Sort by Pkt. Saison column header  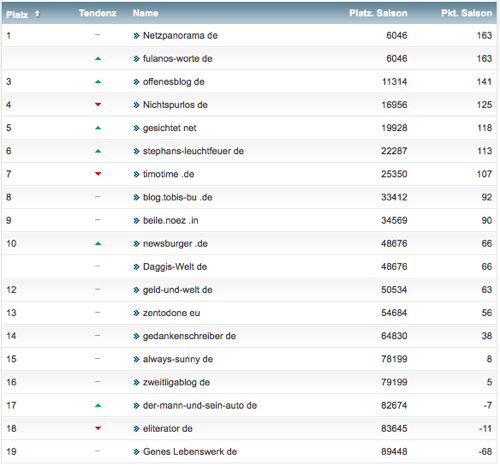[x=466, y=13]
